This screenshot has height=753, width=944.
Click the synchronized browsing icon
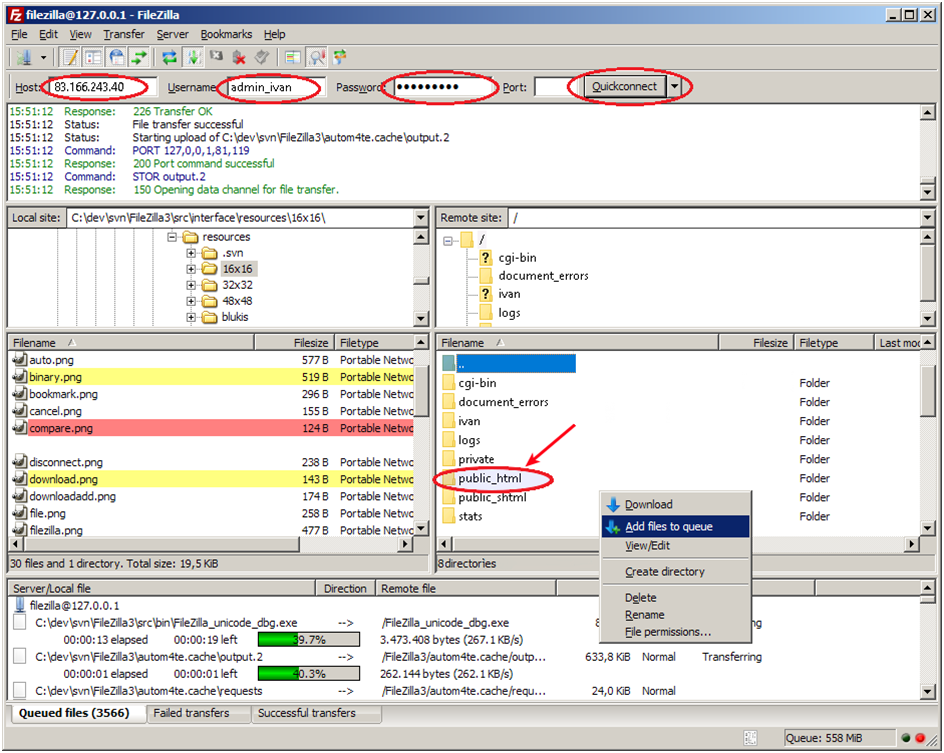click(340, 58)
